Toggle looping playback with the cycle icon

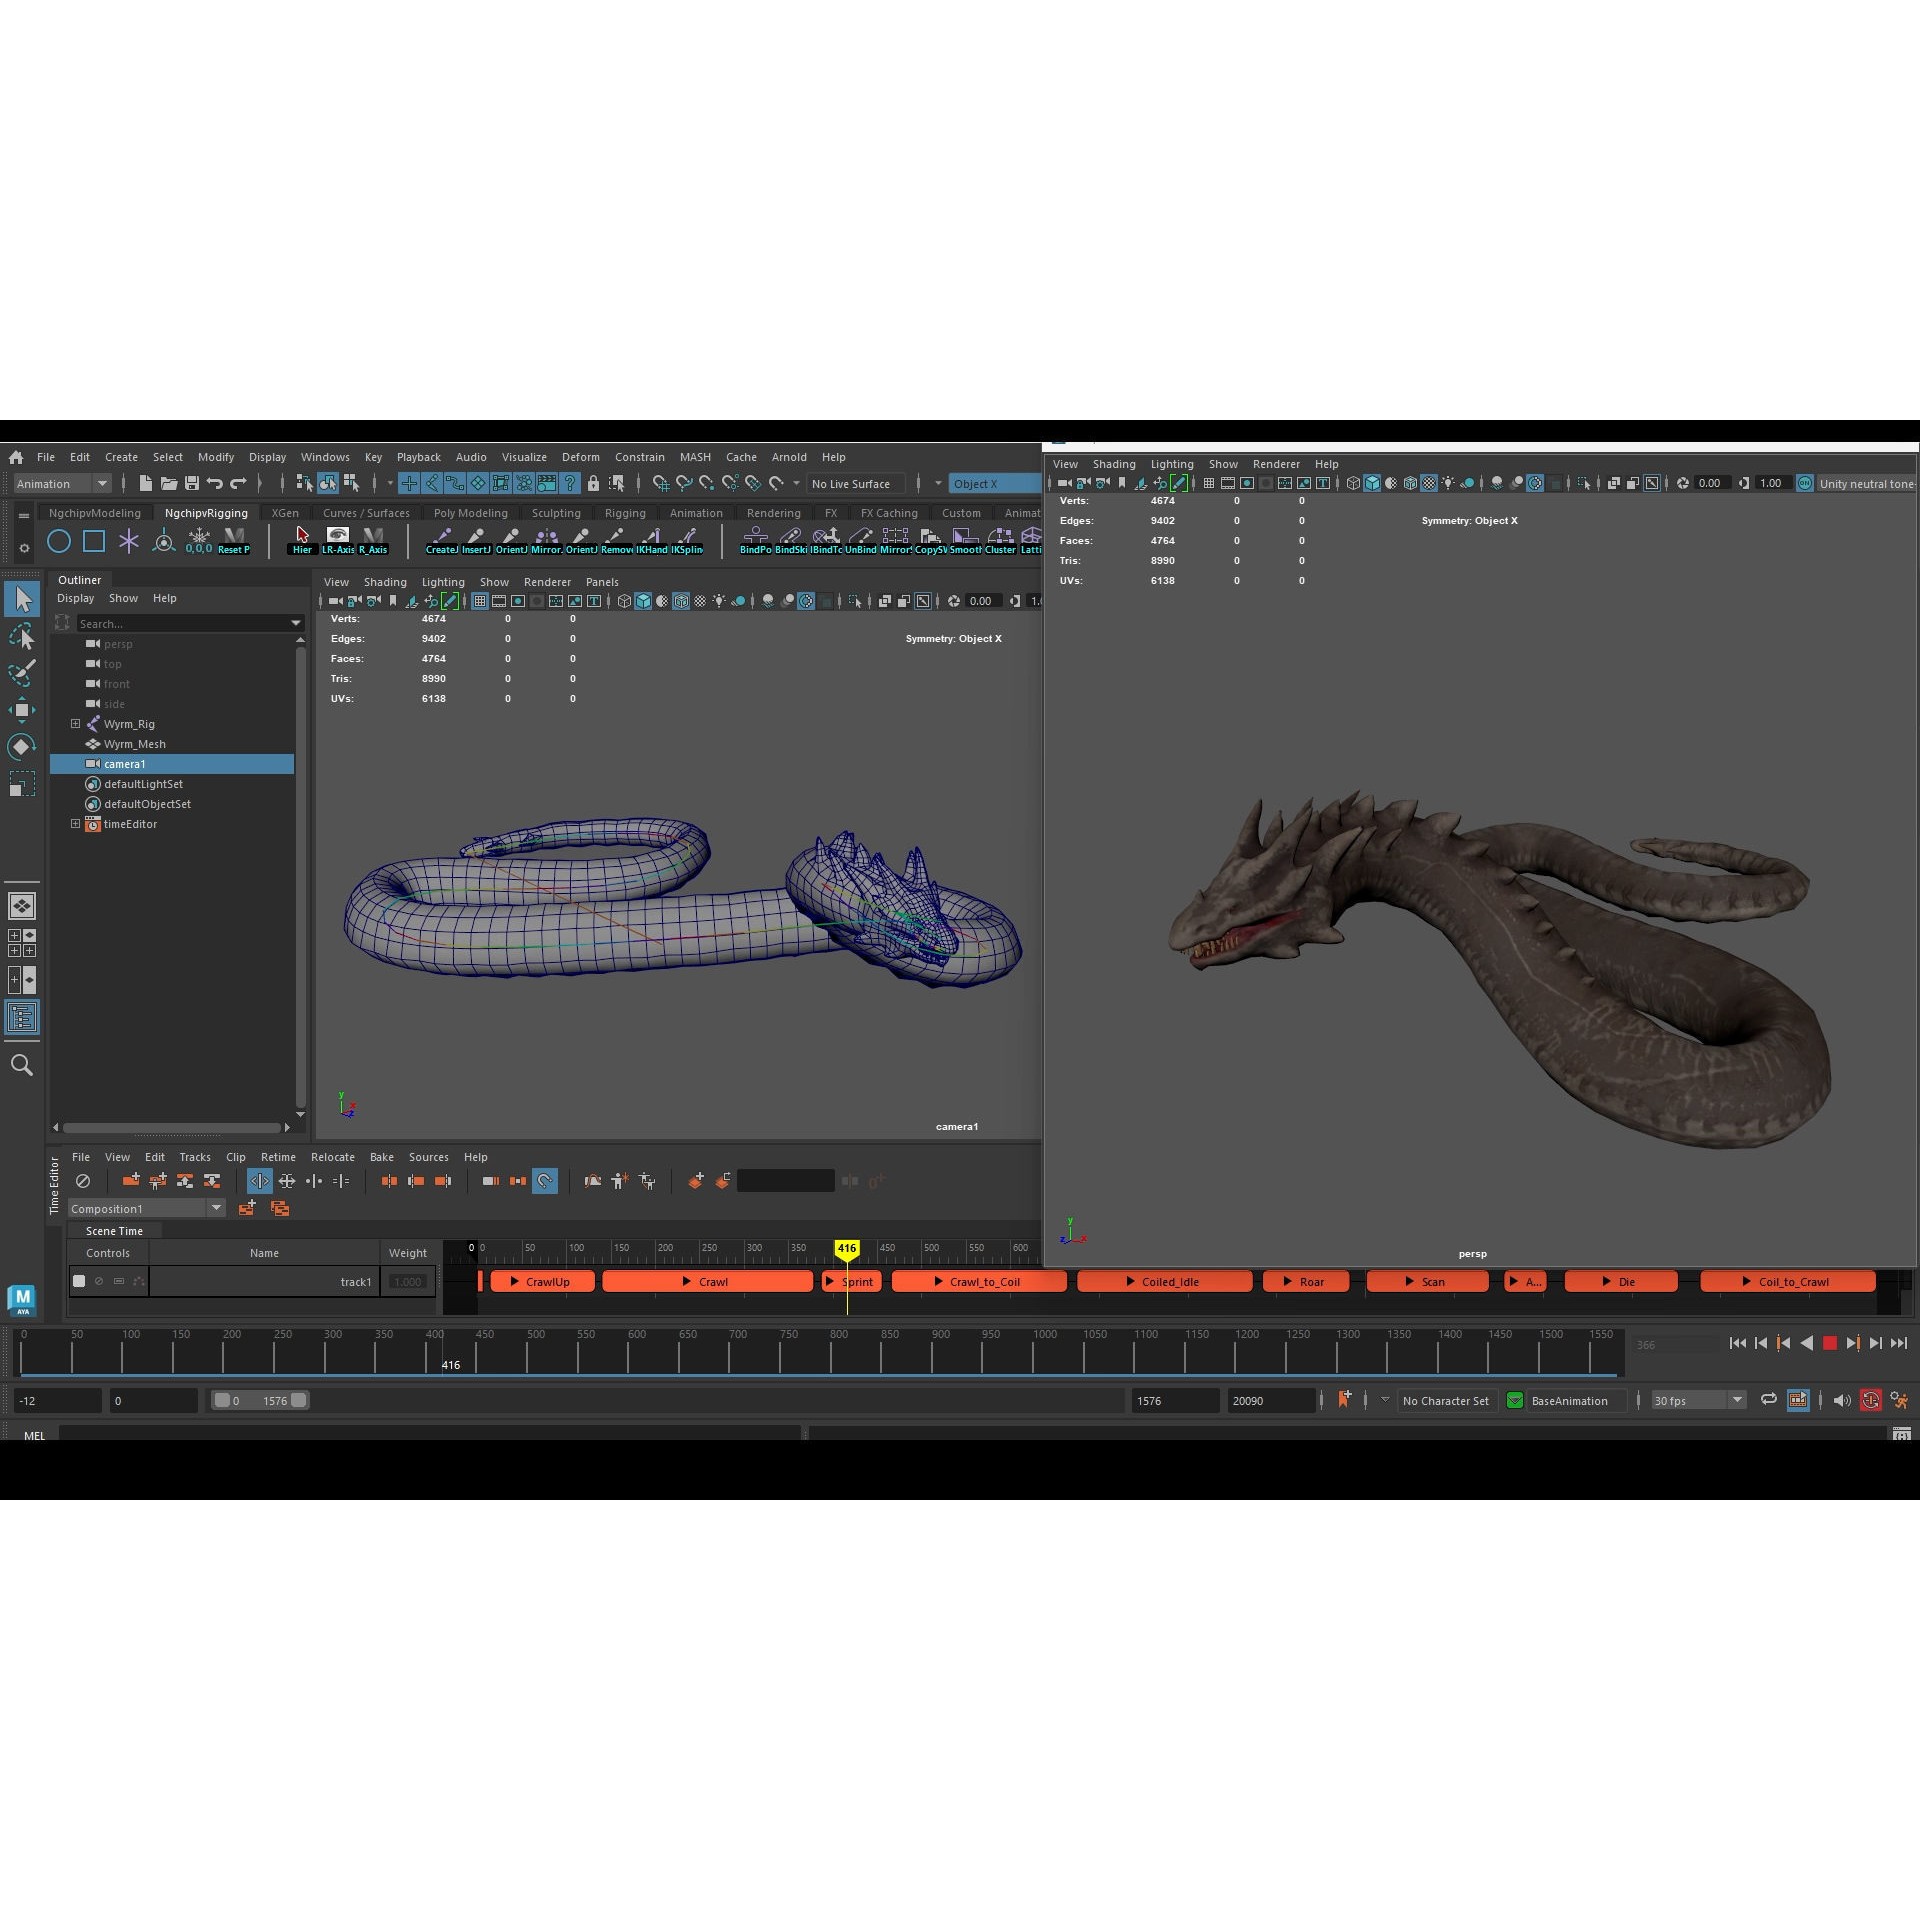point(1768,1400)
